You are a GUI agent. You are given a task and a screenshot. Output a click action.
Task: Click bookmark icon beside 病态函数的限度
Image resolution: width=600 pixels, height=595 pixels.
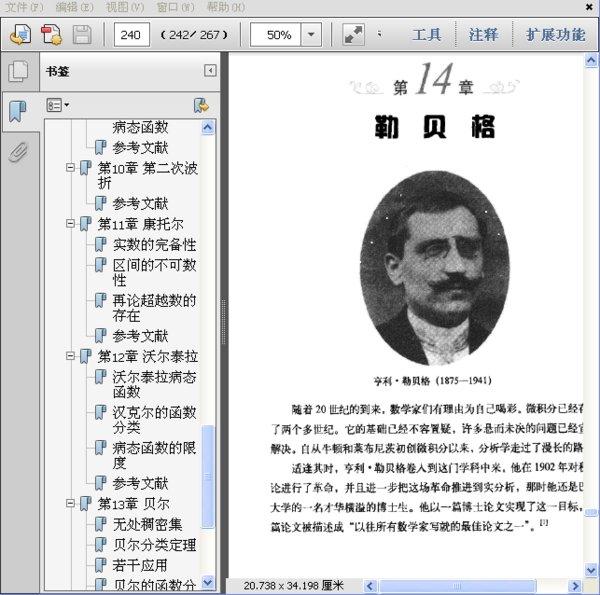[x=100, y=448]
